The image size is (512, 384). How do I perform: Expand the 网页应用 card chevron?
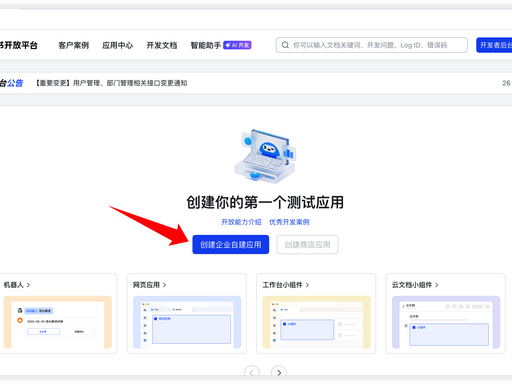[x=164, y=285]
